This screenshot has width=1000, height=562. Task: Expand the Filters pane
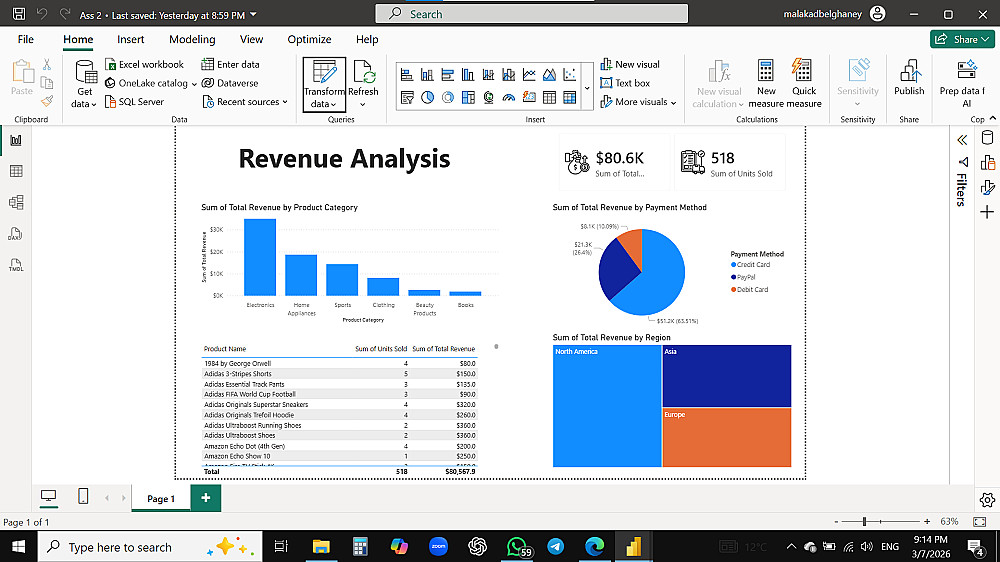(962, 140)
